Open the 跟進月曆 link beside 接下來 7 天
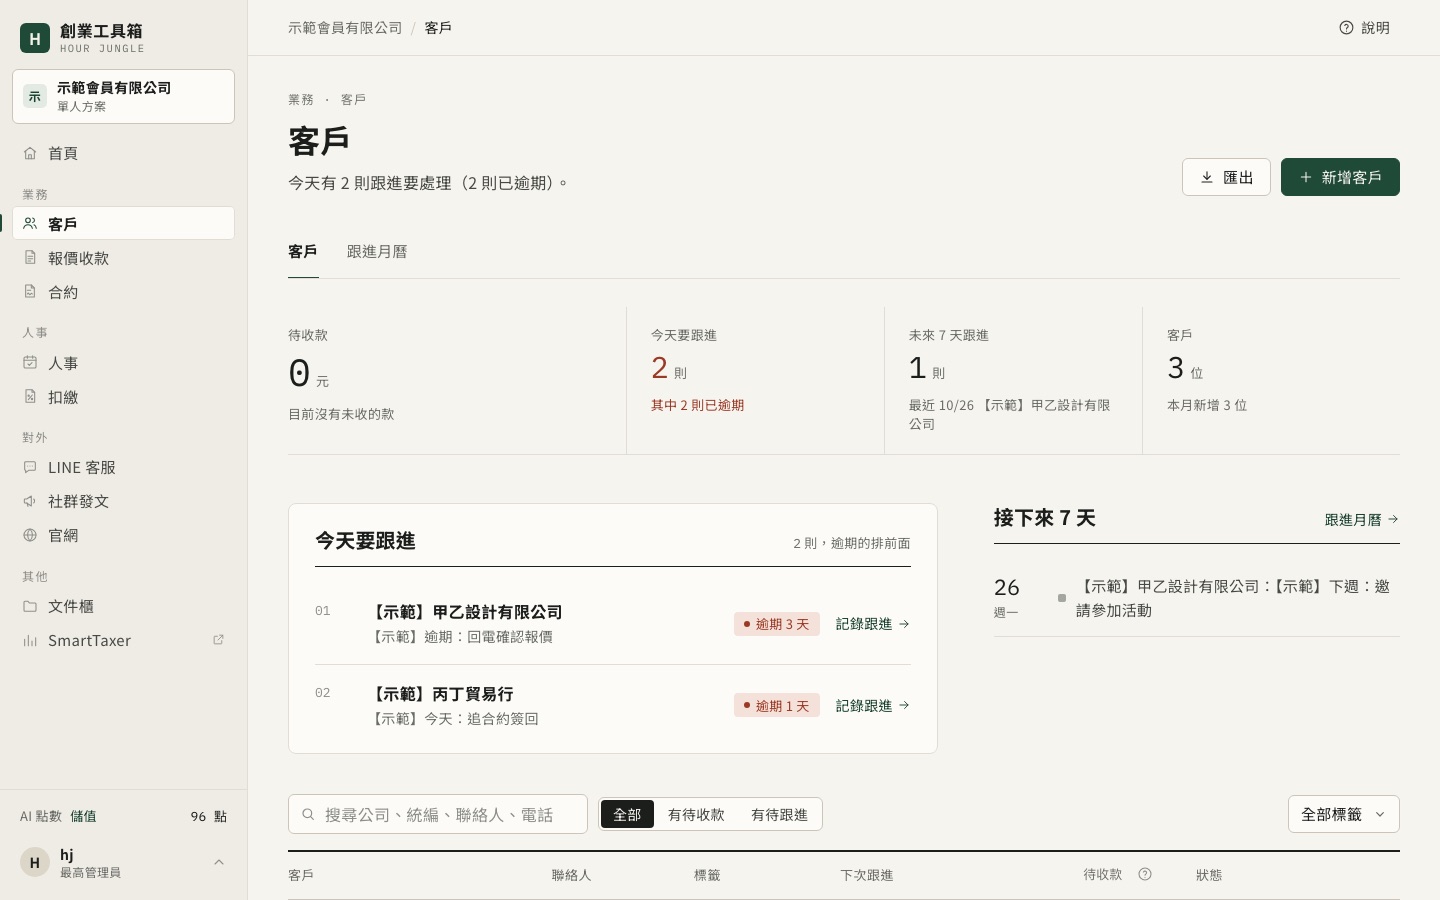This screenshot has height=900, width=1440. [1362, 520]
